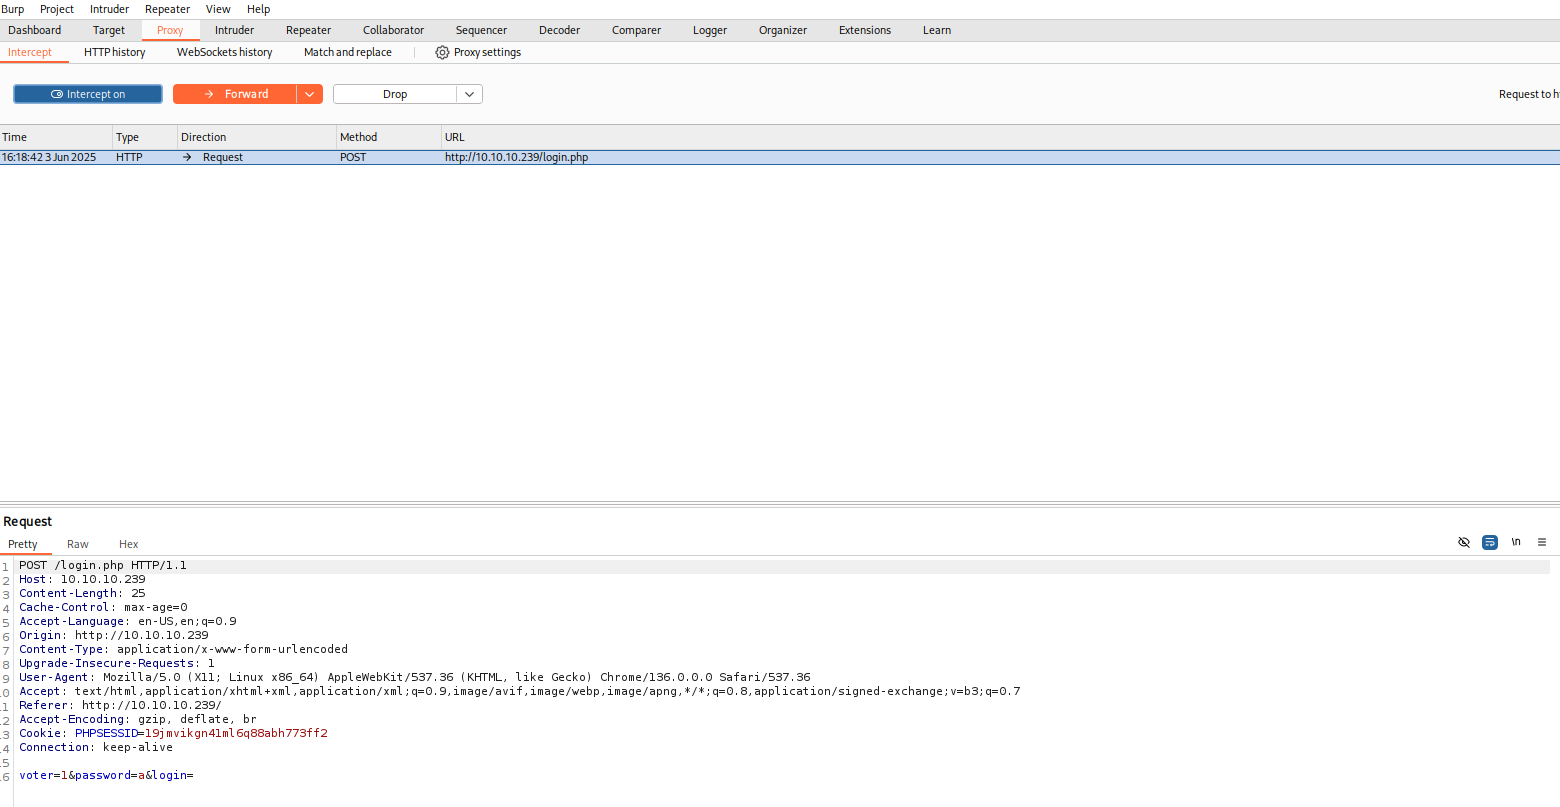Open the Match and replace tab
1560x807 pixels.
coord(347,52)
